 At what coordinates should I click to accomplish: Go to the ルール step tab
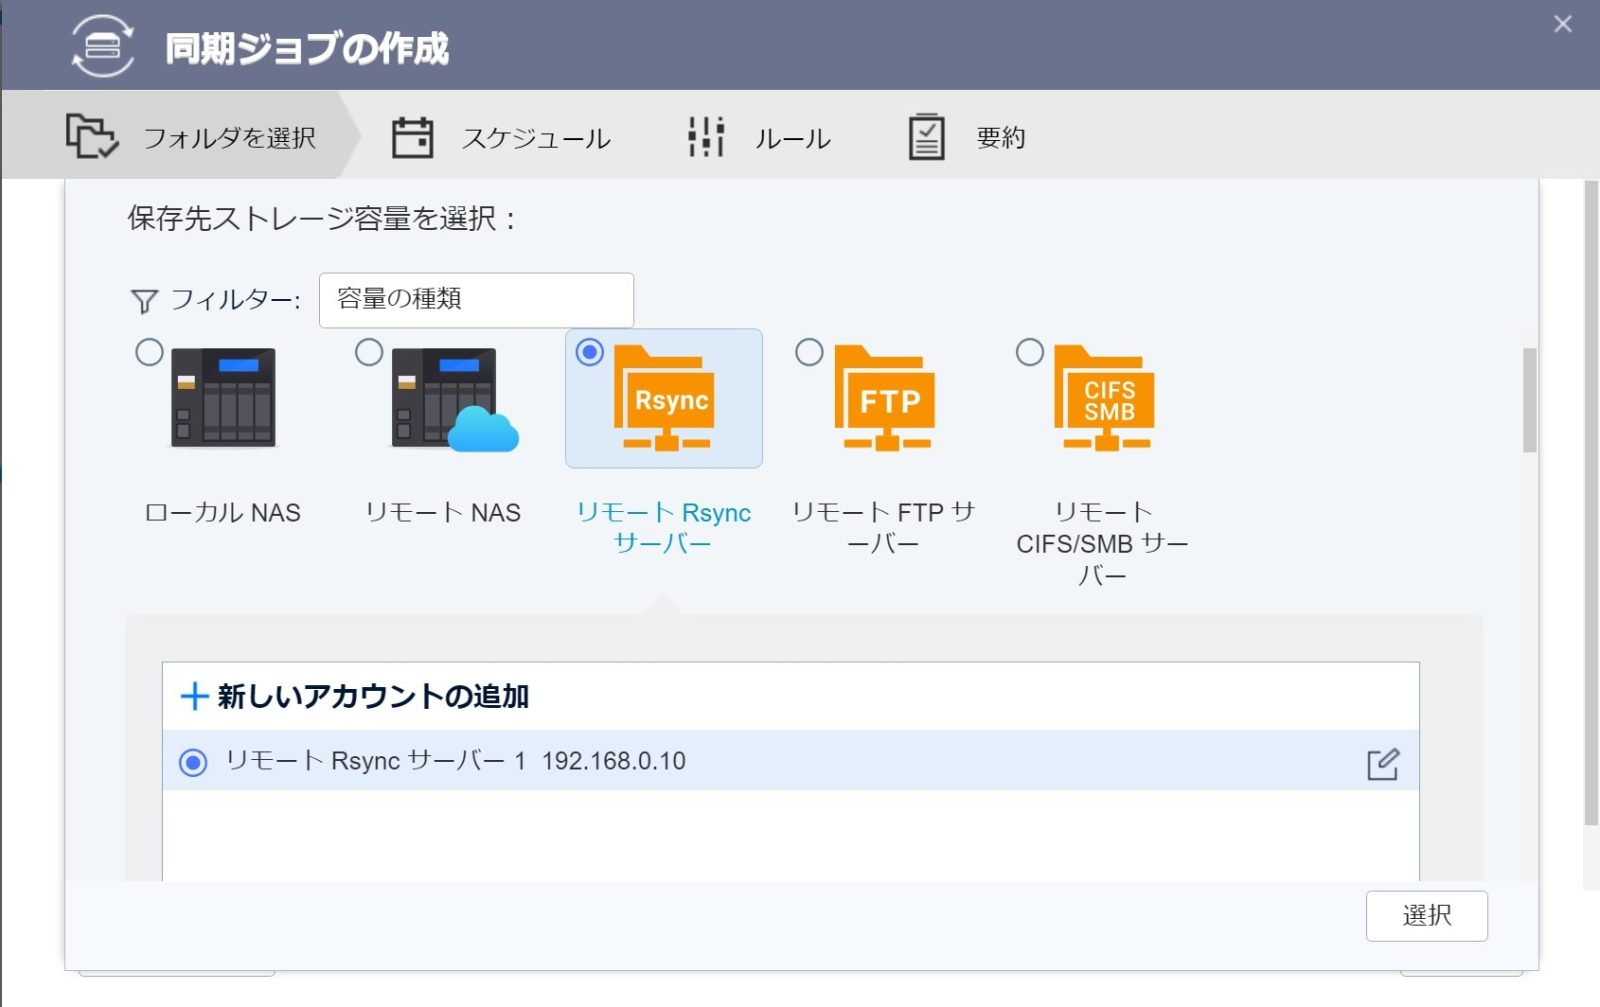760,138
